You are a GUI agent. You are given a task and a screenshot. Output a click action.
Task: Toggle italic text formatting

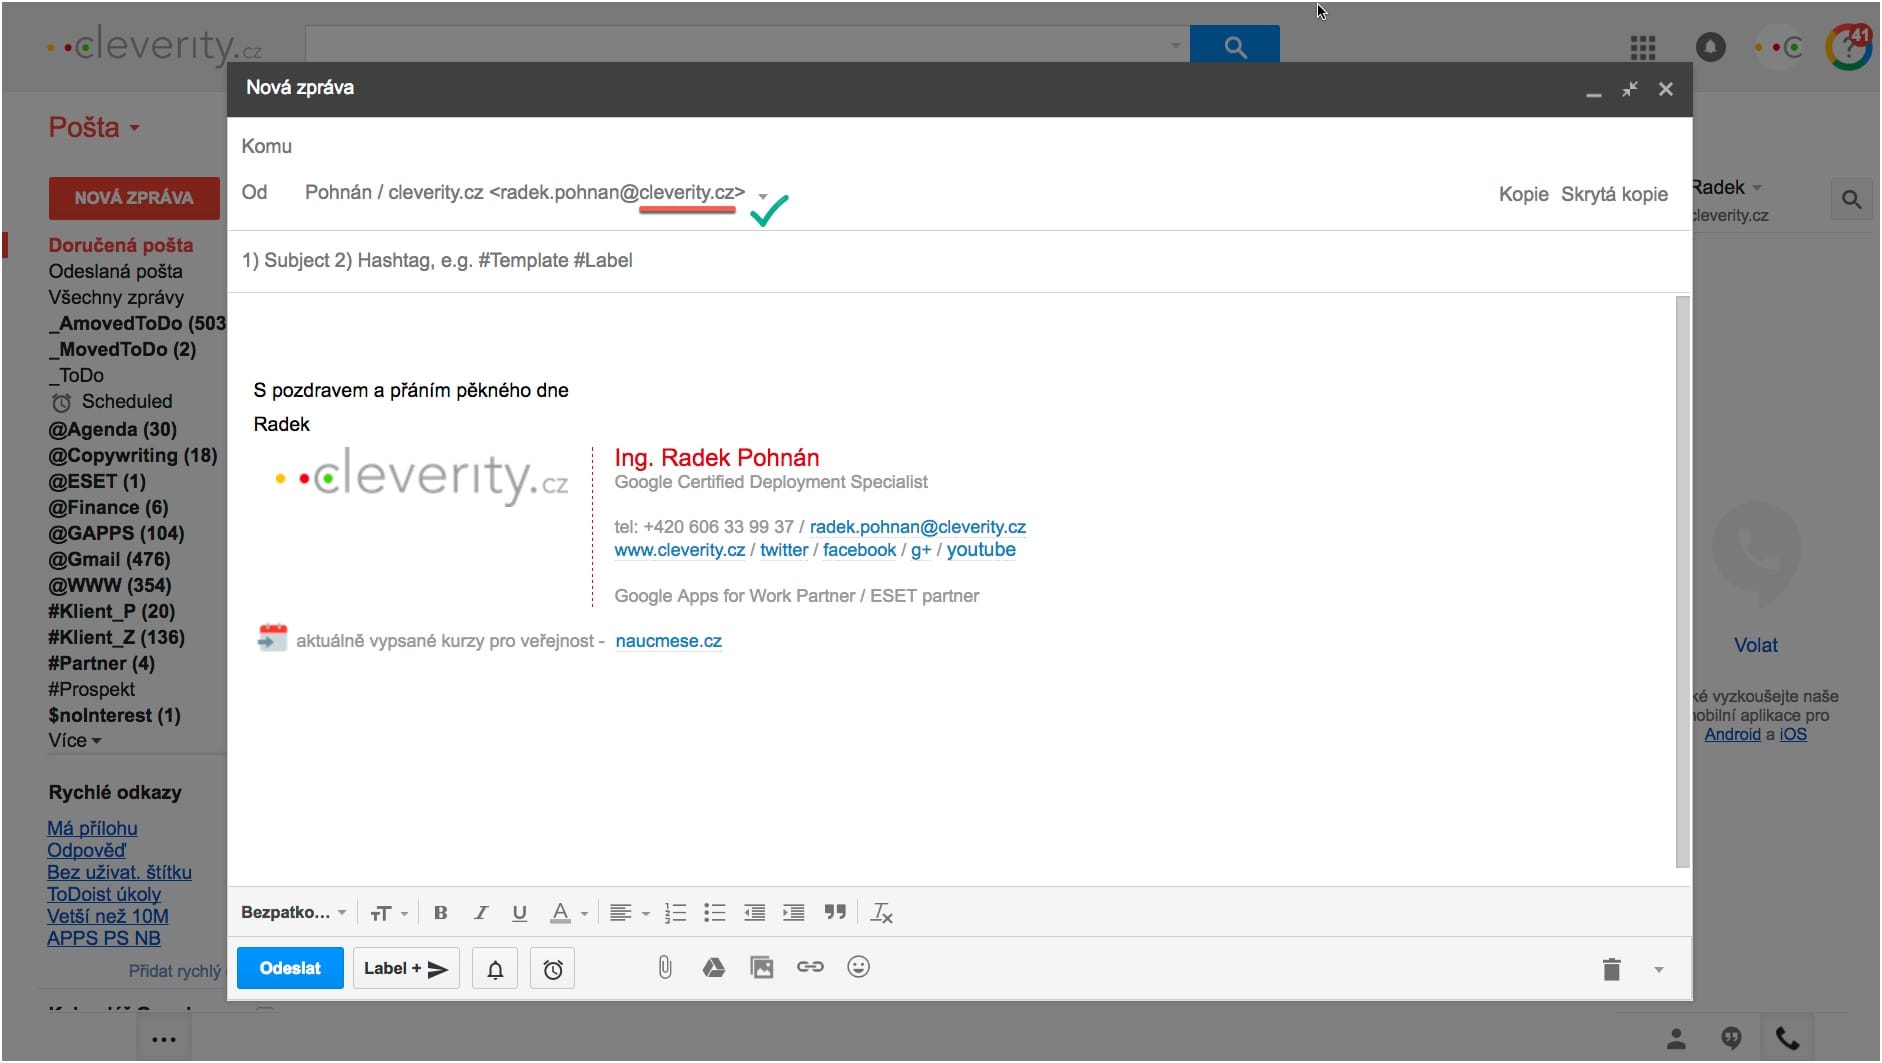480,912
